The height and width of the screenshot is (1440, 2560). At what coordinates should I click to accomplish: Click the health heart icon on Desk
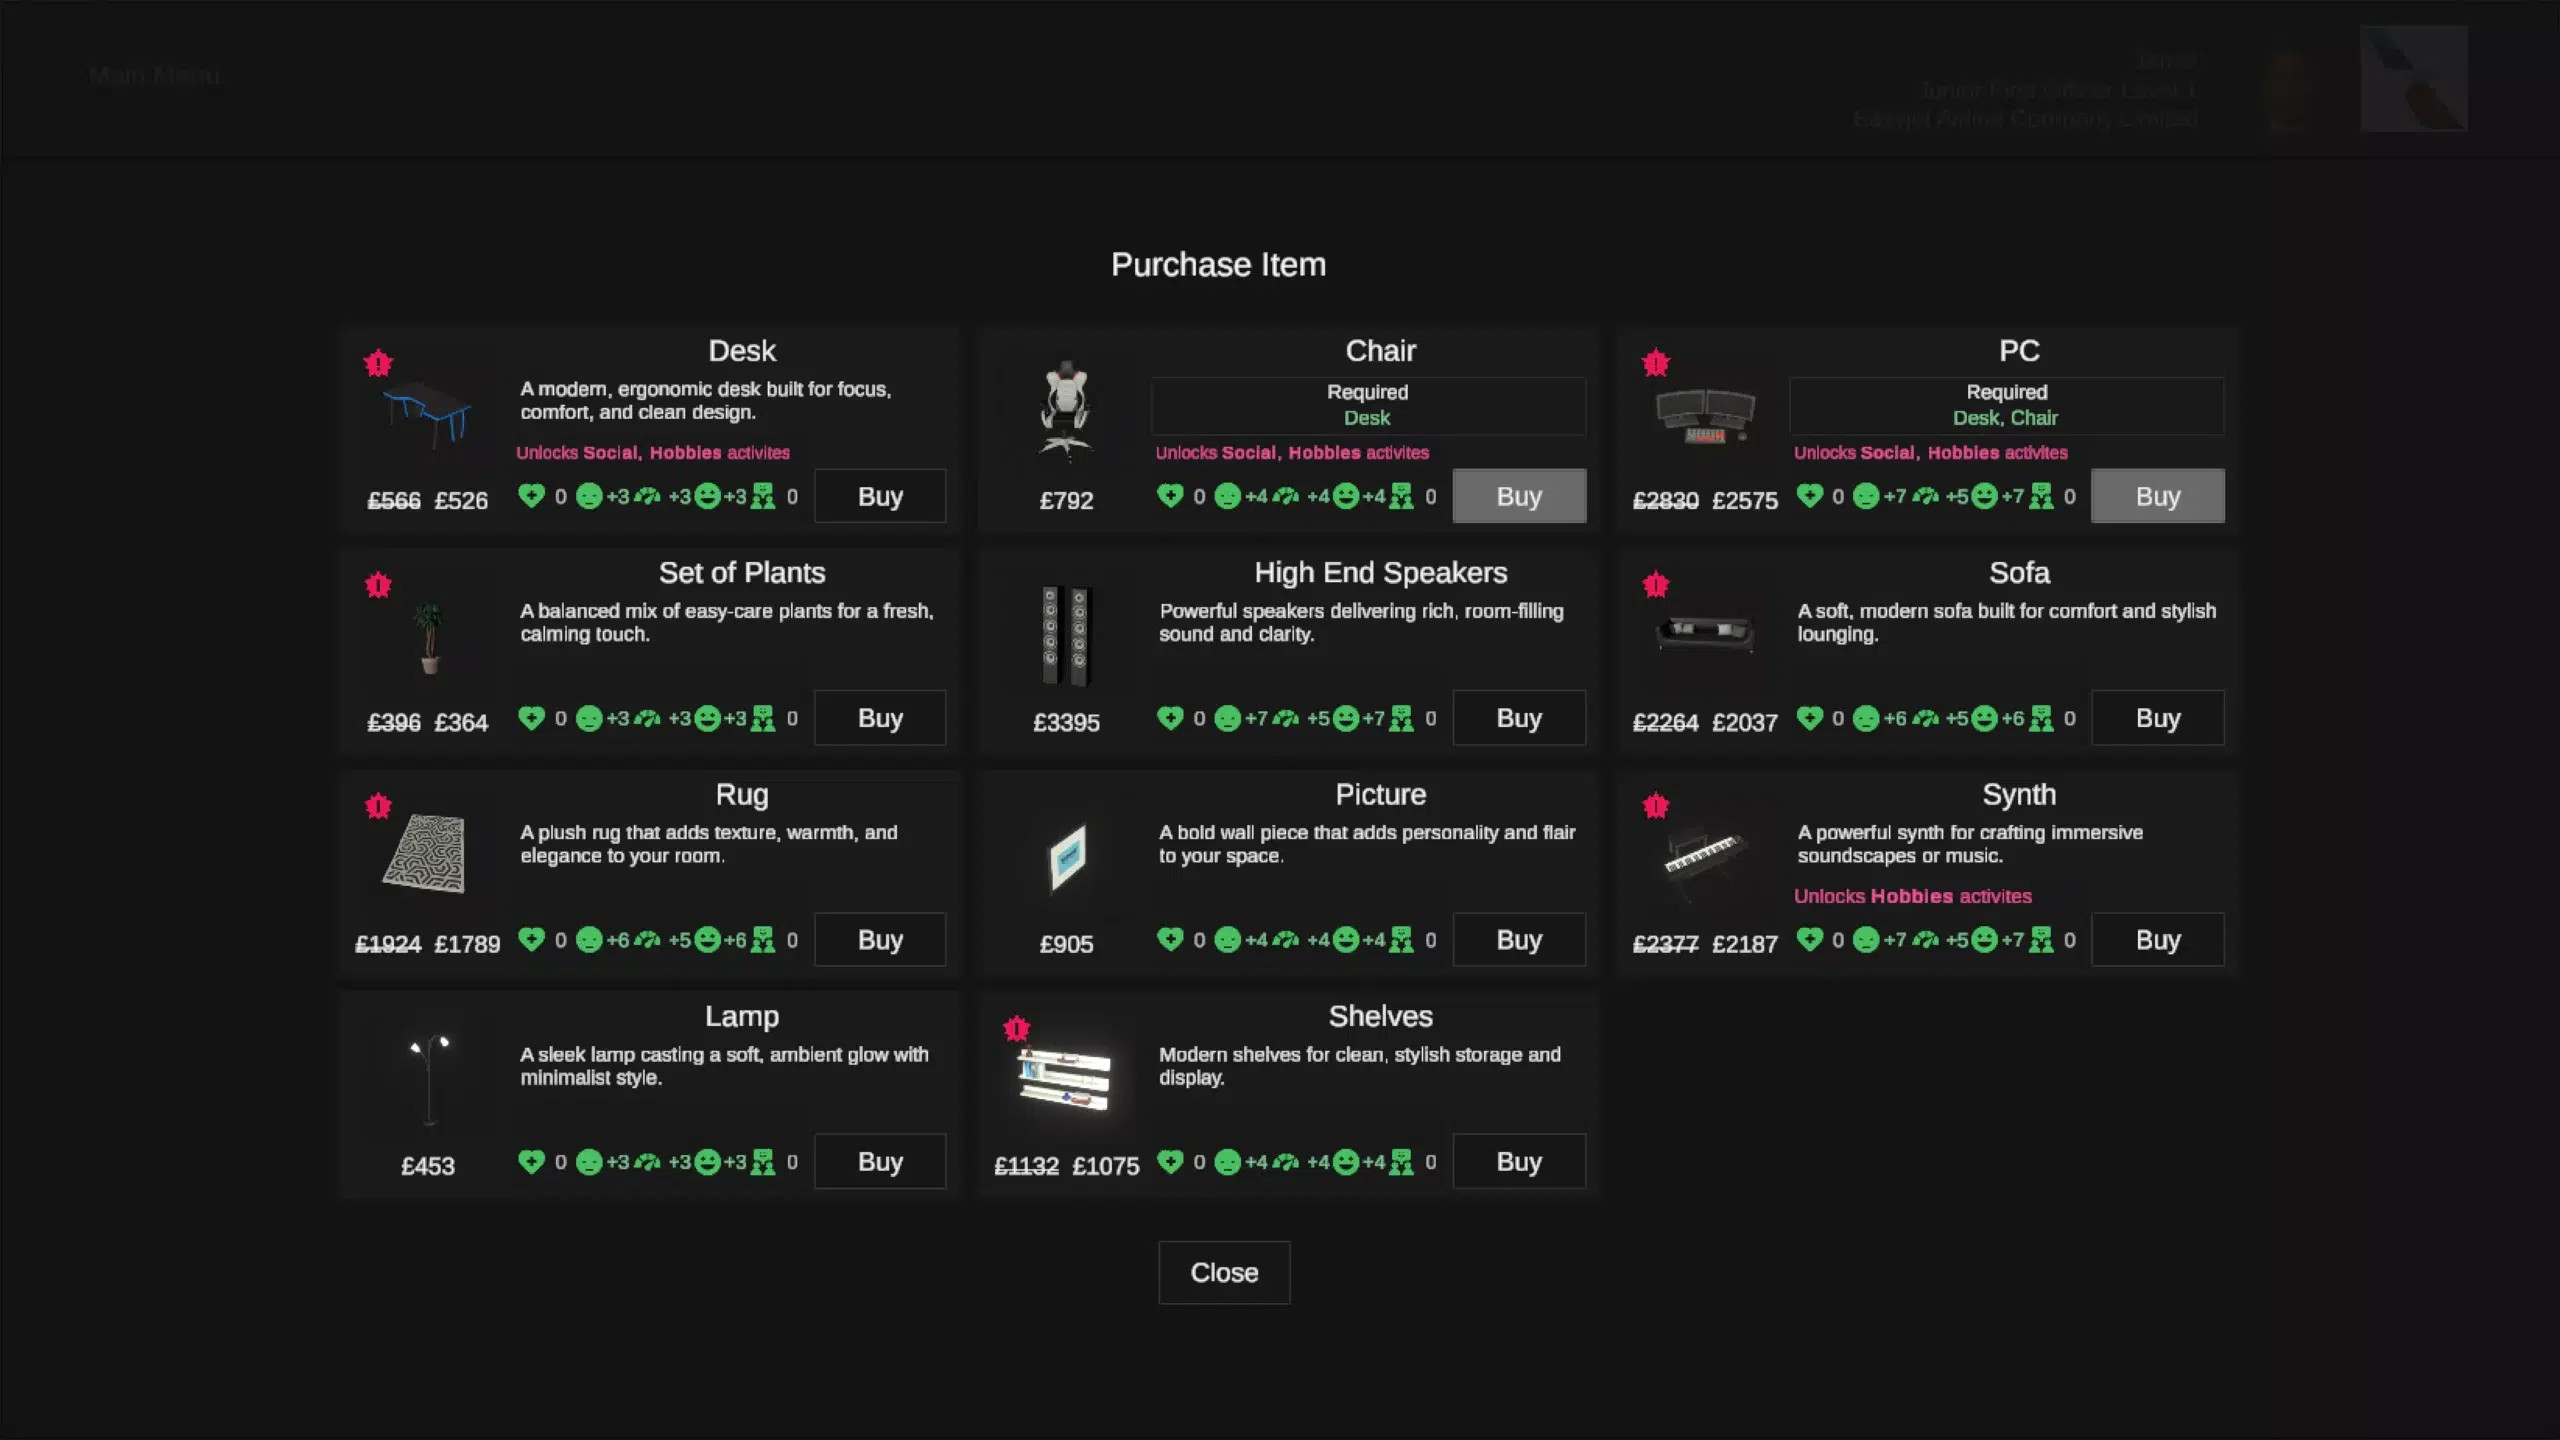[531, 496]
